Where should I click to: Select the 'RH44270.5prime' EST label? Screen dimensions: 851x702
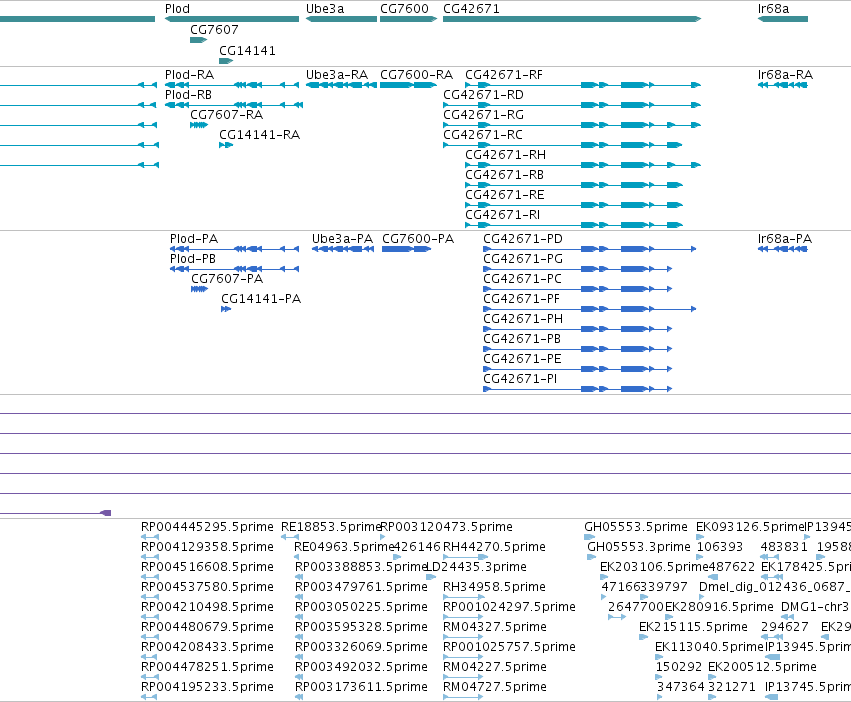point(494,547)
